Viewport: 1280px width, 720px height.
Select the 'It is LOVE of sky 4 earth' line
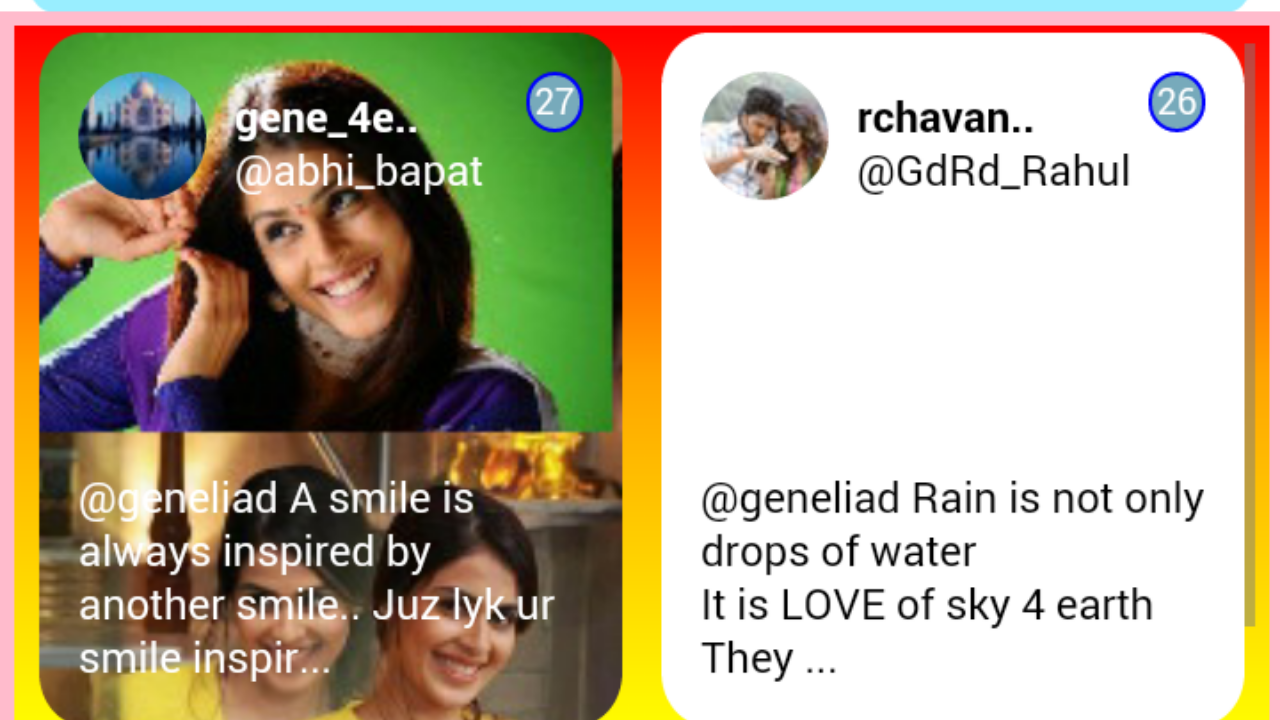pyautogui.click(x=927, y=606)
